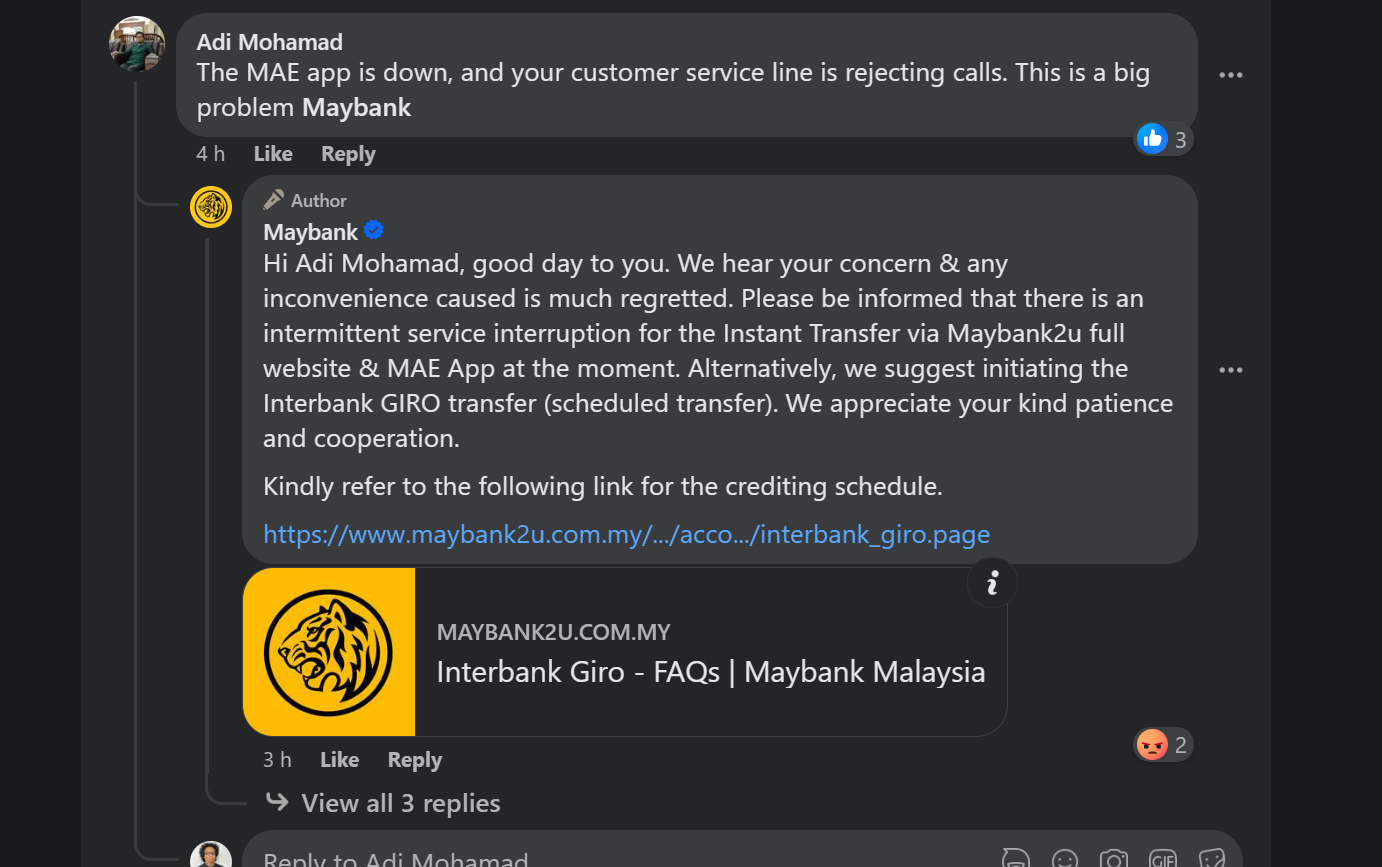Open the Interbank Giro FAQs preview card
1382x867 pixels.
click(x=711, y=671)
